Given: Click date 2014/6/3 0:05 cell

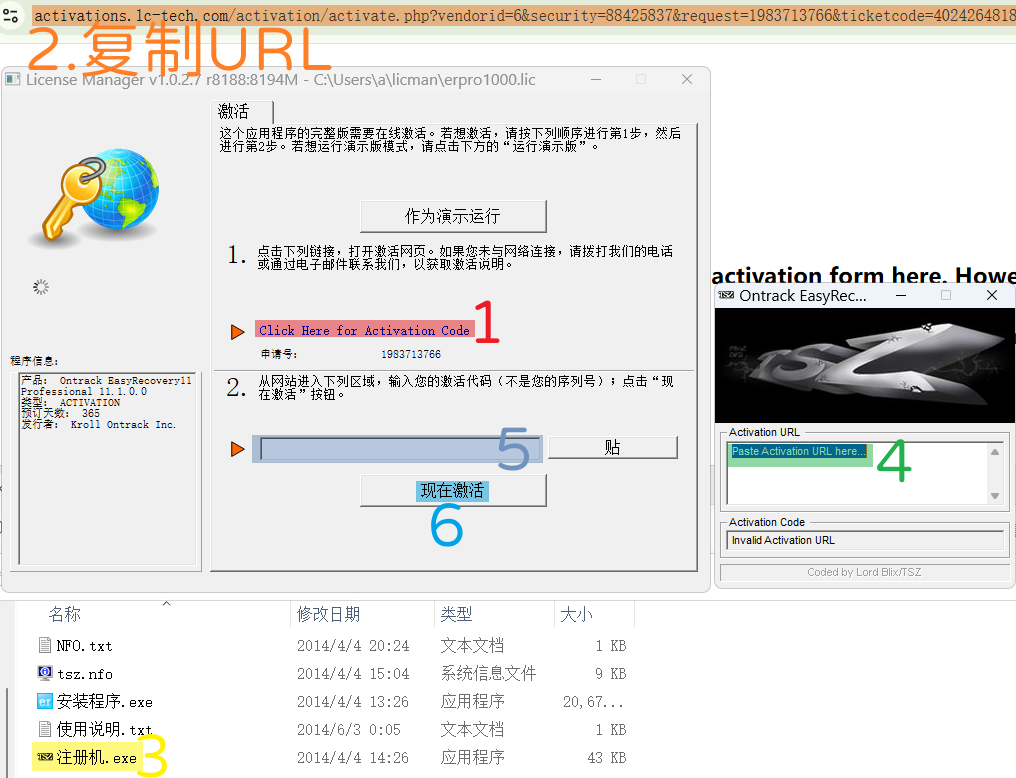Looking at the screenshot, I should [349, 729].
